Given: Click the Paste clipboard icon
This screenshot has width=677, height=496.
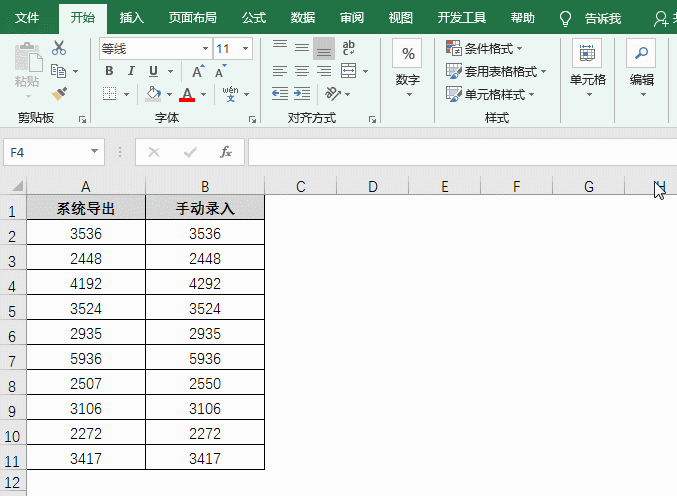Looking at the screenshot, I should coord(28,57).
